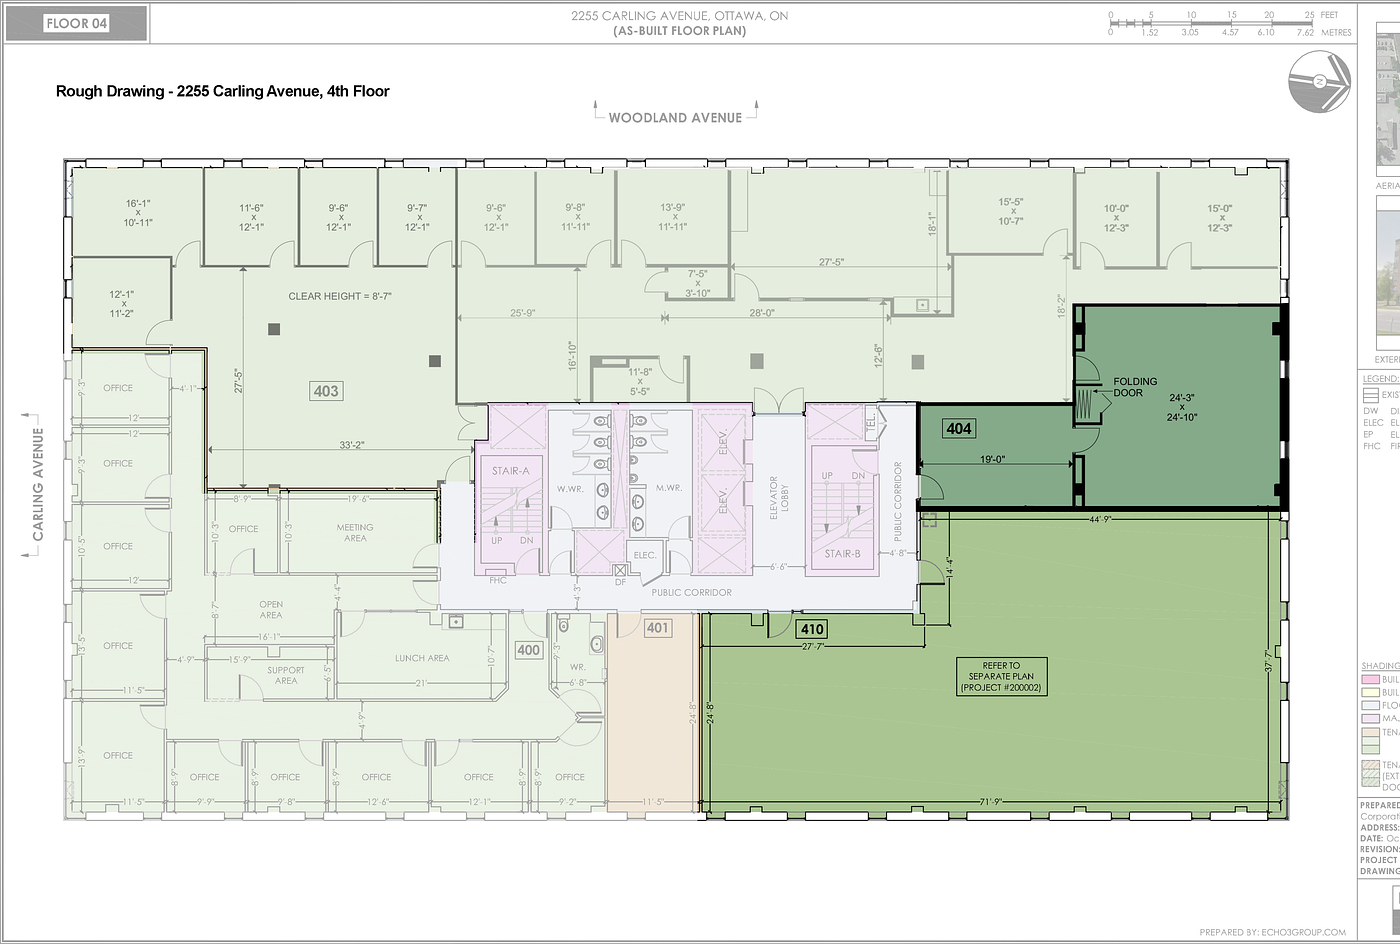Click the LEGEND heading in side panel
This screenshot has height=944, width=1400.
click(x=1381, y=379)
